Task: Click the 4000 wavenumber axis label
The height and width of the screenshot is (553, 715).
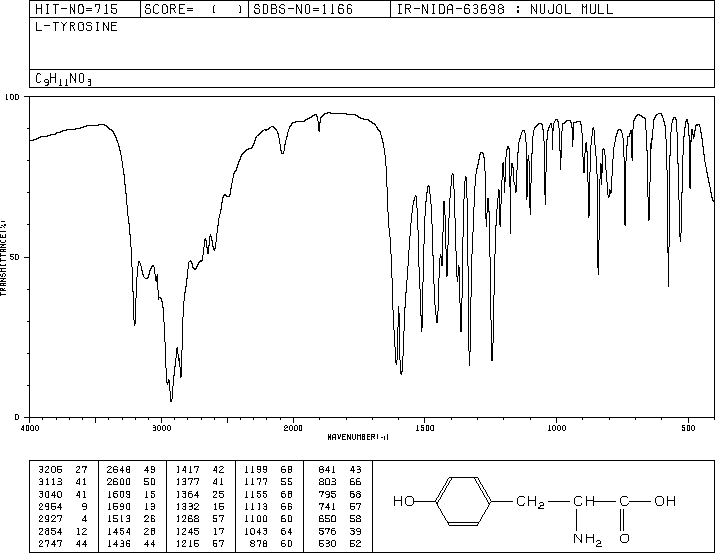Action: pyautogui.click(x=30, y=428)
